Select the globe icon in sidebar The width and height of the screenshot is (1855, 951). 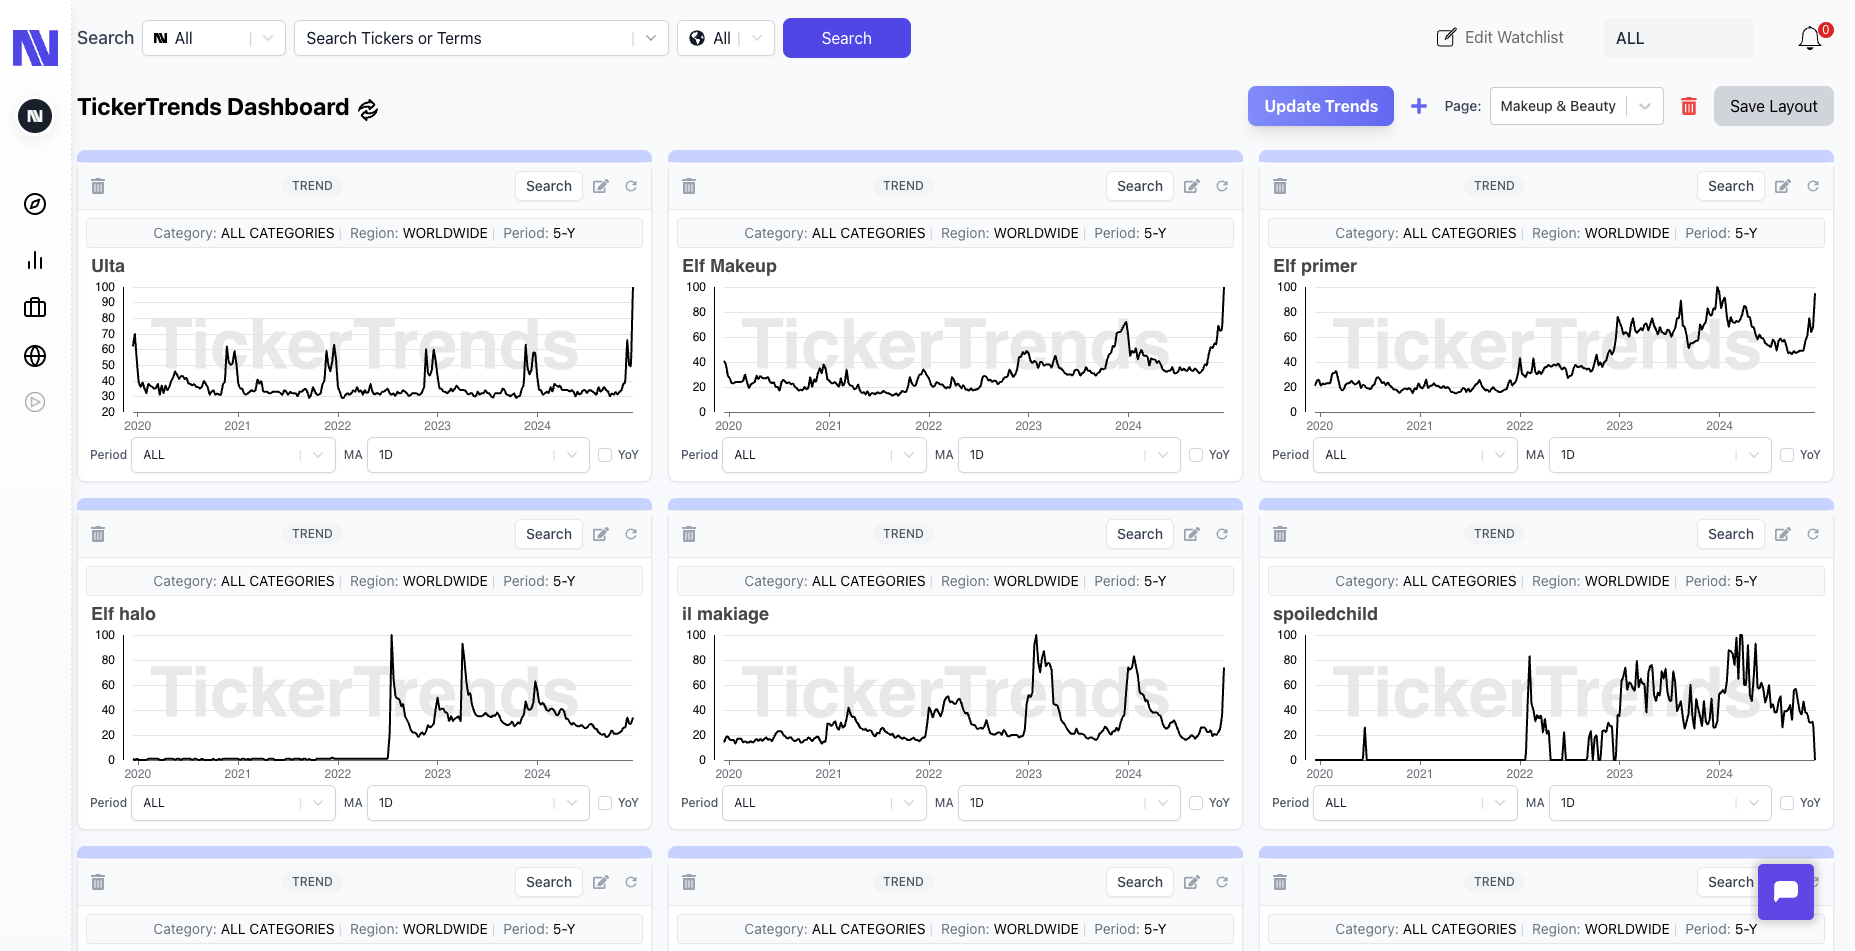(35, 356)
